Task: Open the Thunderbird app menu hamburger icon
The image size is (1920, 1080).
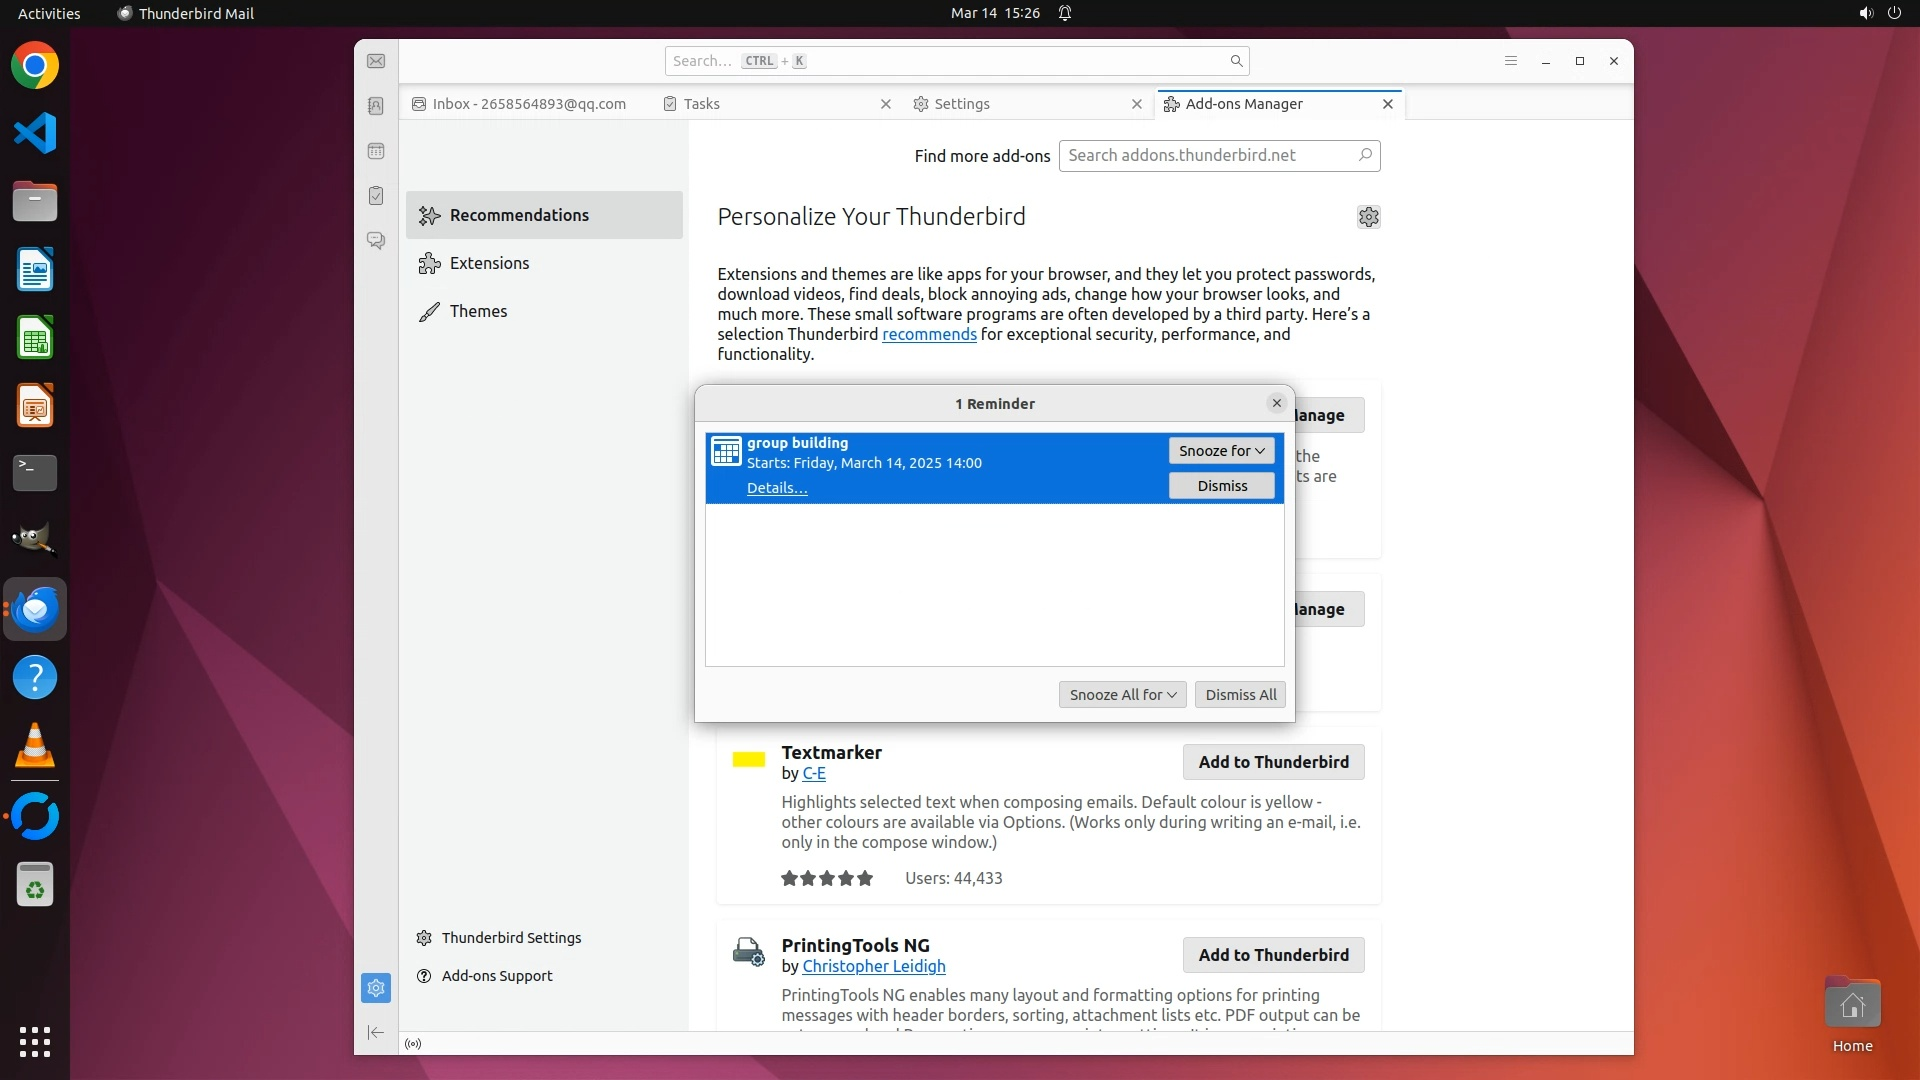Action: pos(1511,61)
